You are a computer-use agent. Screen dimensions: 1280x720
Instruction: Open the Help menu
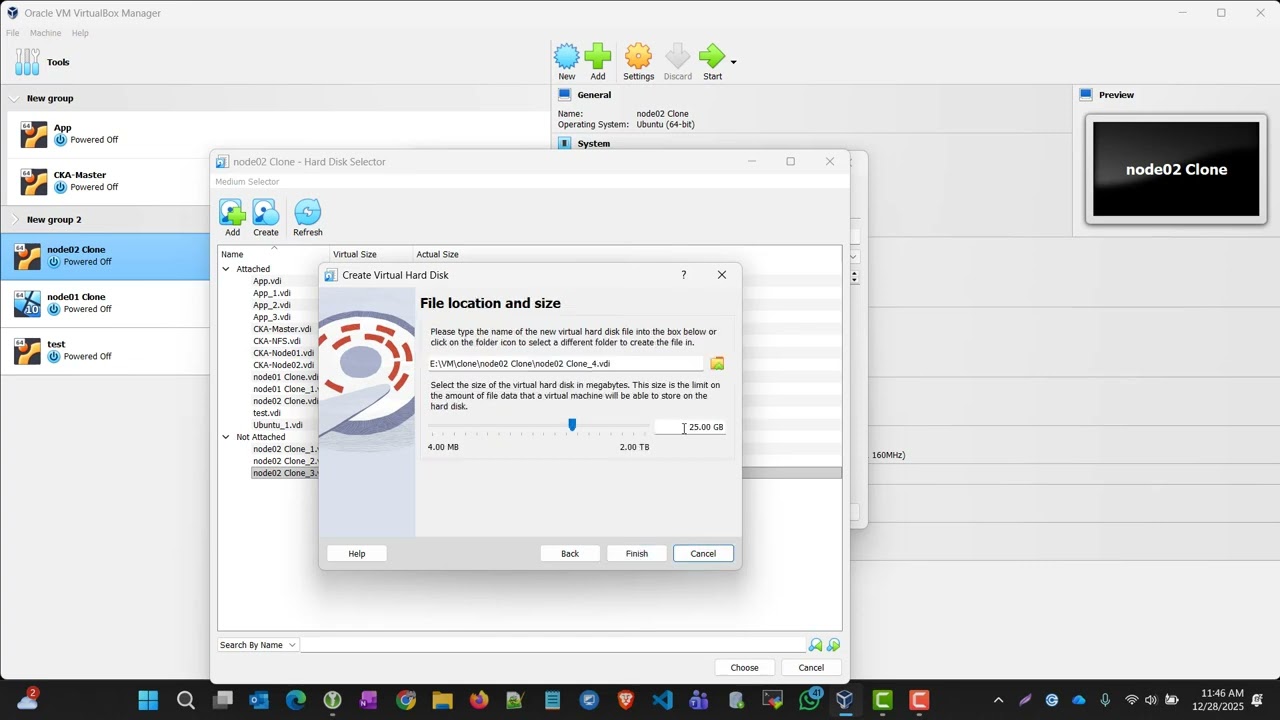coord(80,33)
